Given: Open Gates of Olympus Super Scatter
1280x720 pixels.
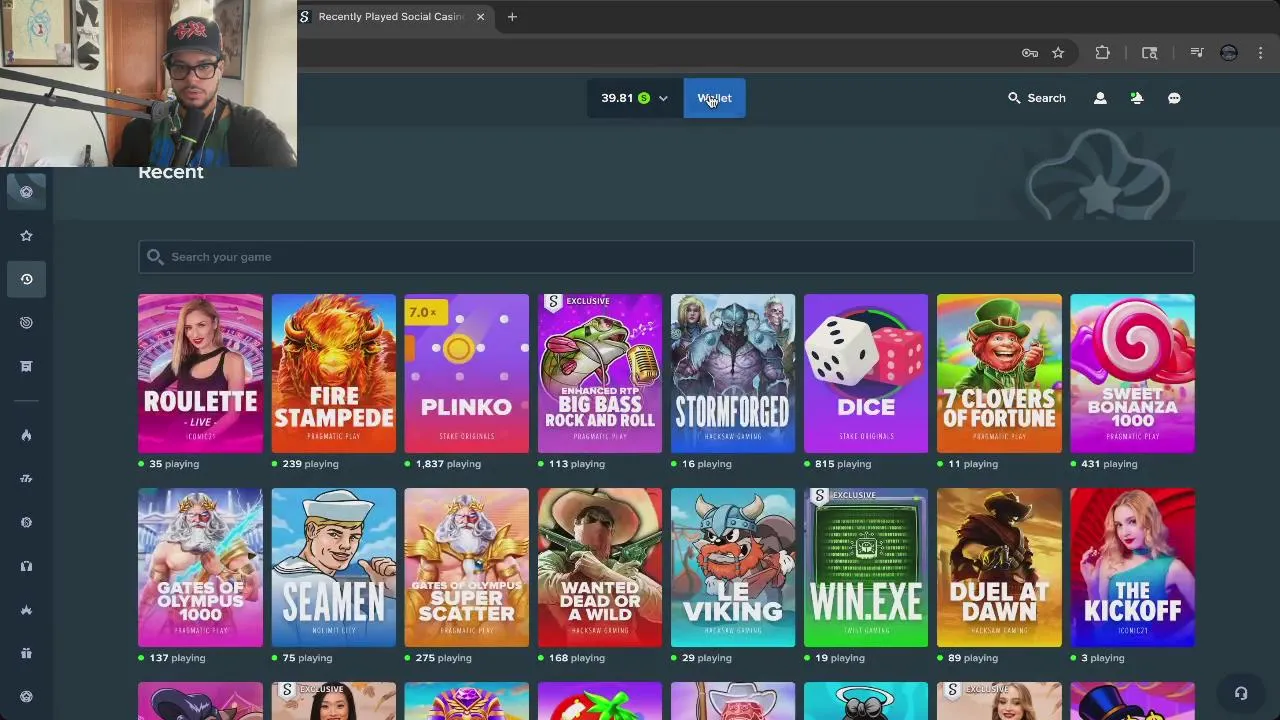Looking at the screenshot, I should click(467, 567).
